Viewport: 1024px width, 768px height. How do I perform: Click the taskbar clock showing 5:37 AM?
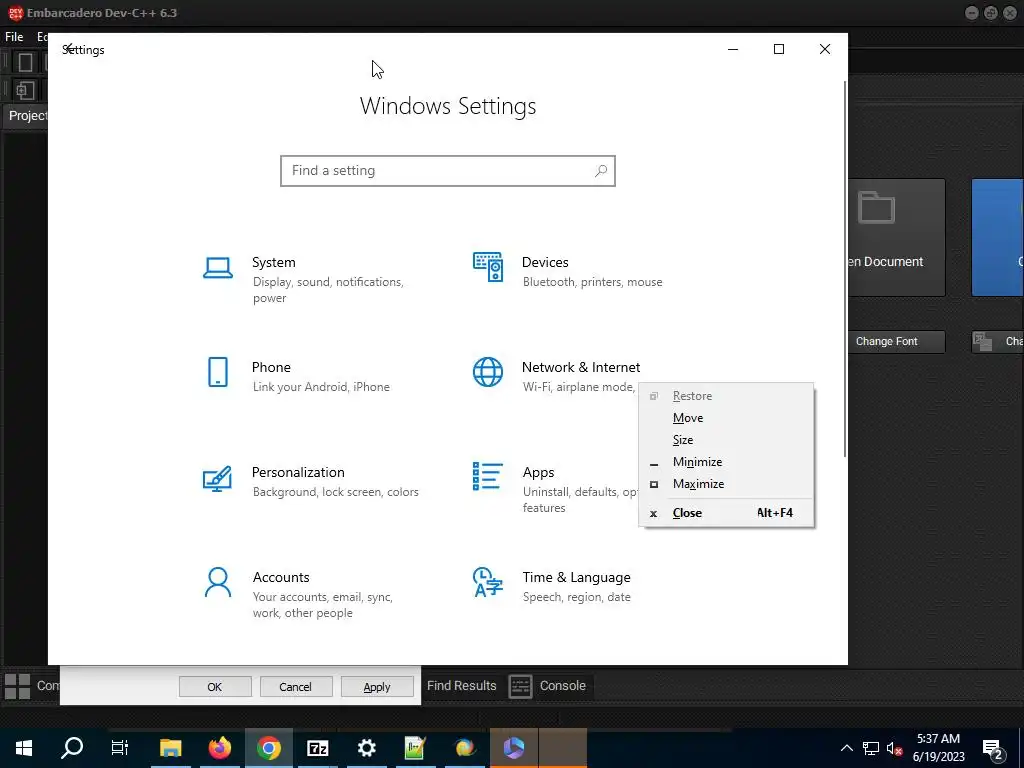click(x=938, y=748)
